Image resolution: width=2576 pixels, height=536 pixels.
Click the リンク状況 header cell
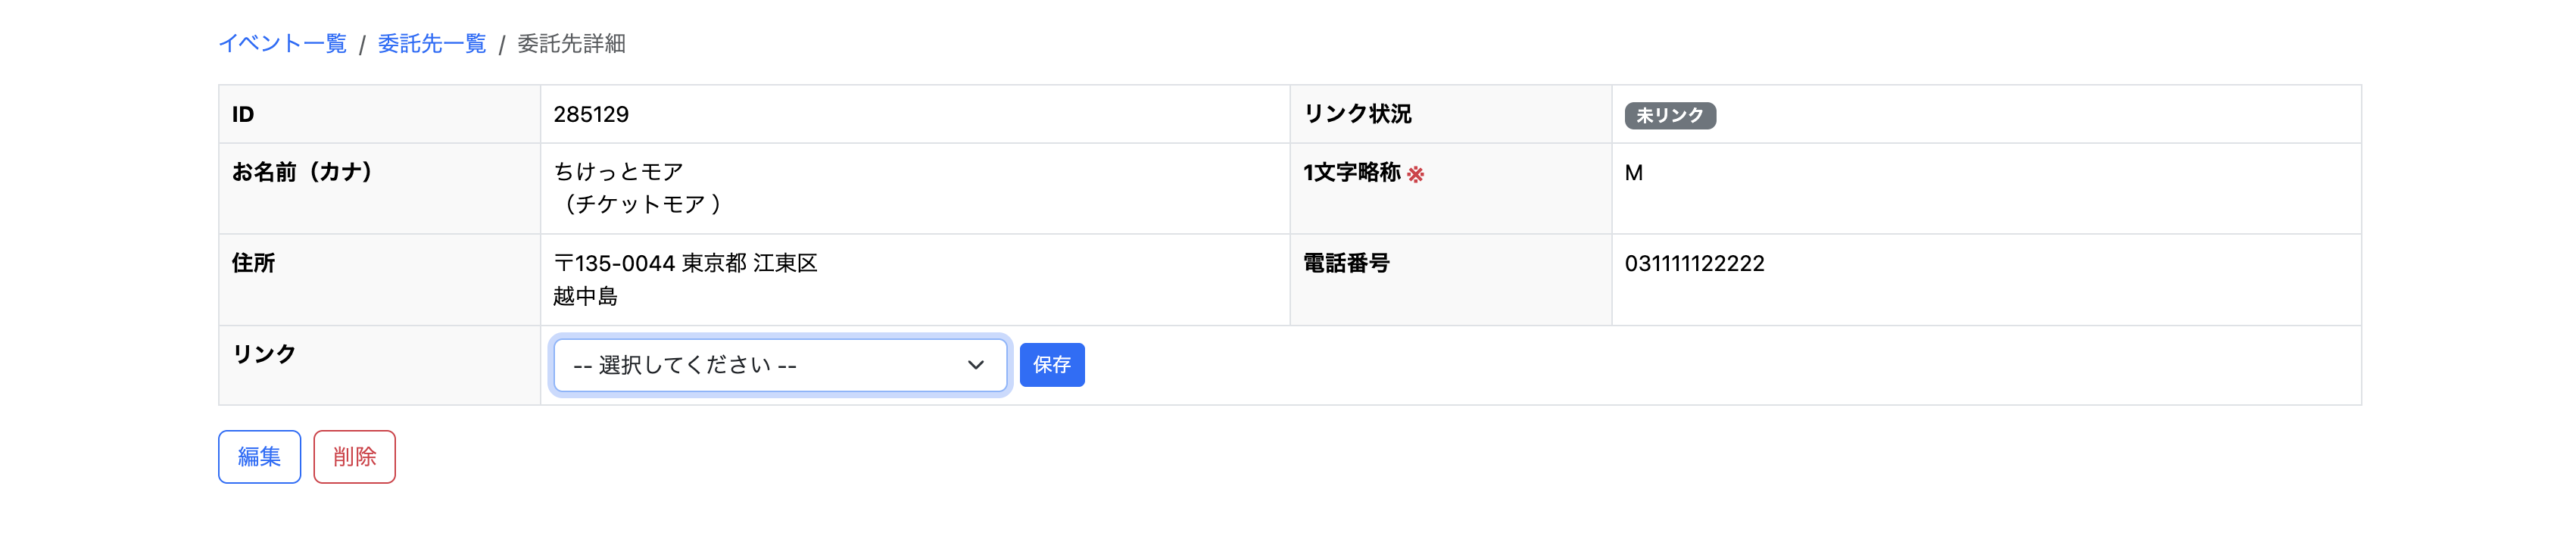coord(1355,114)
